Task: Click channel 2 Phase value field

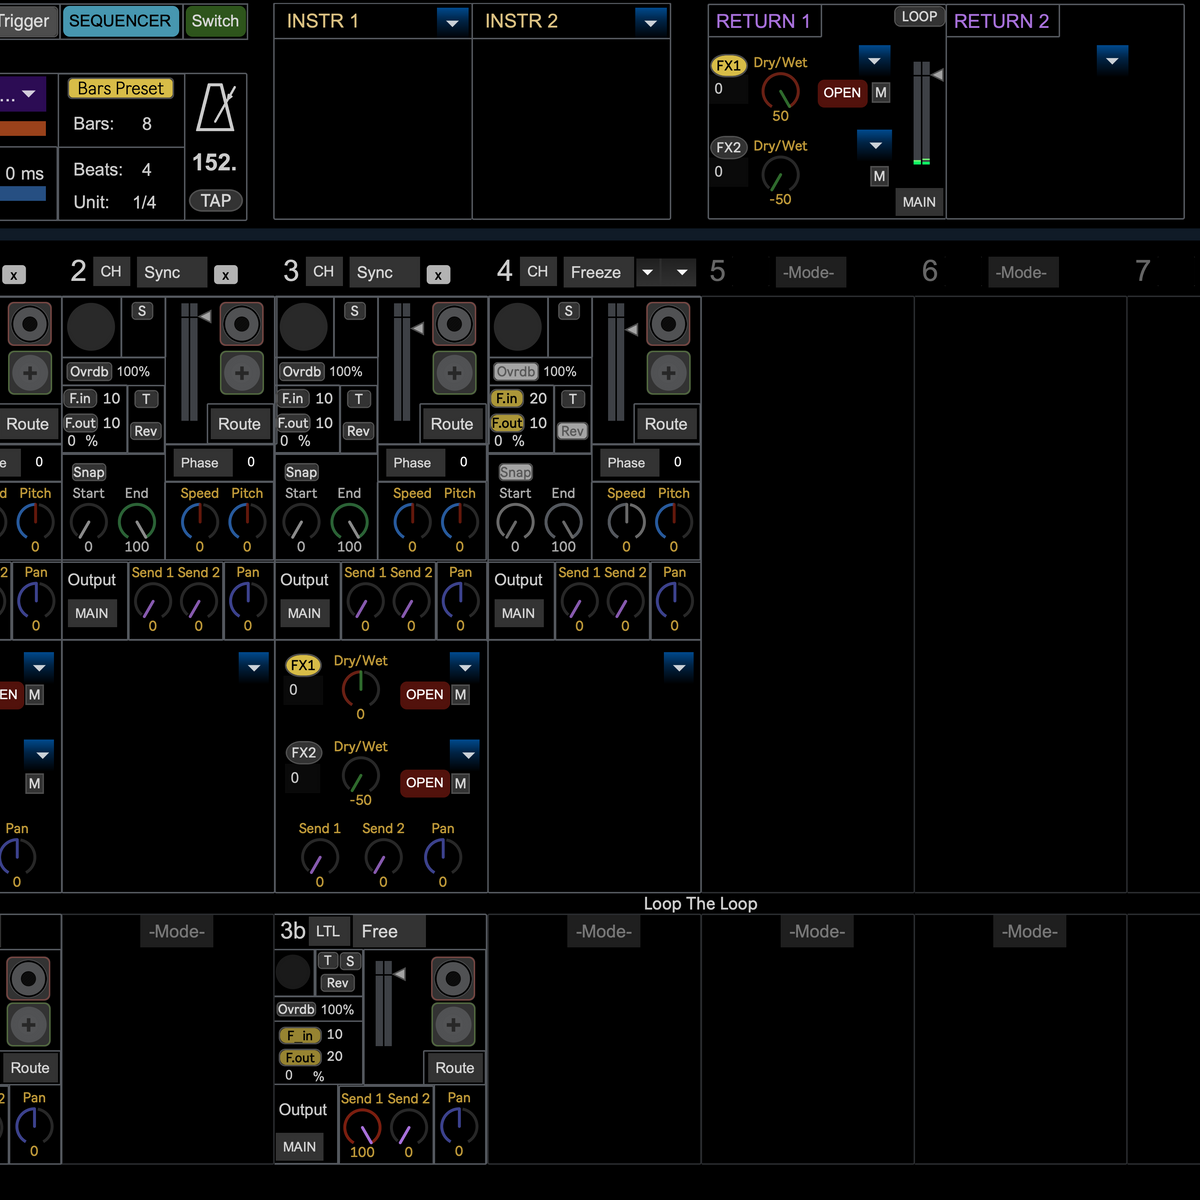Action: point(251,462)
